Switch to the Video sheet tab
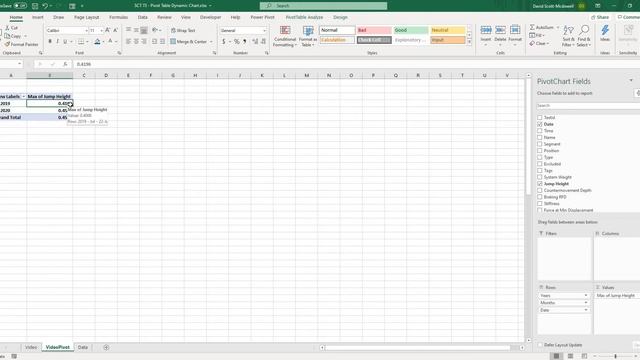This screenshot has height=360, width=640. pyautogui.click(x=31, y=347)
